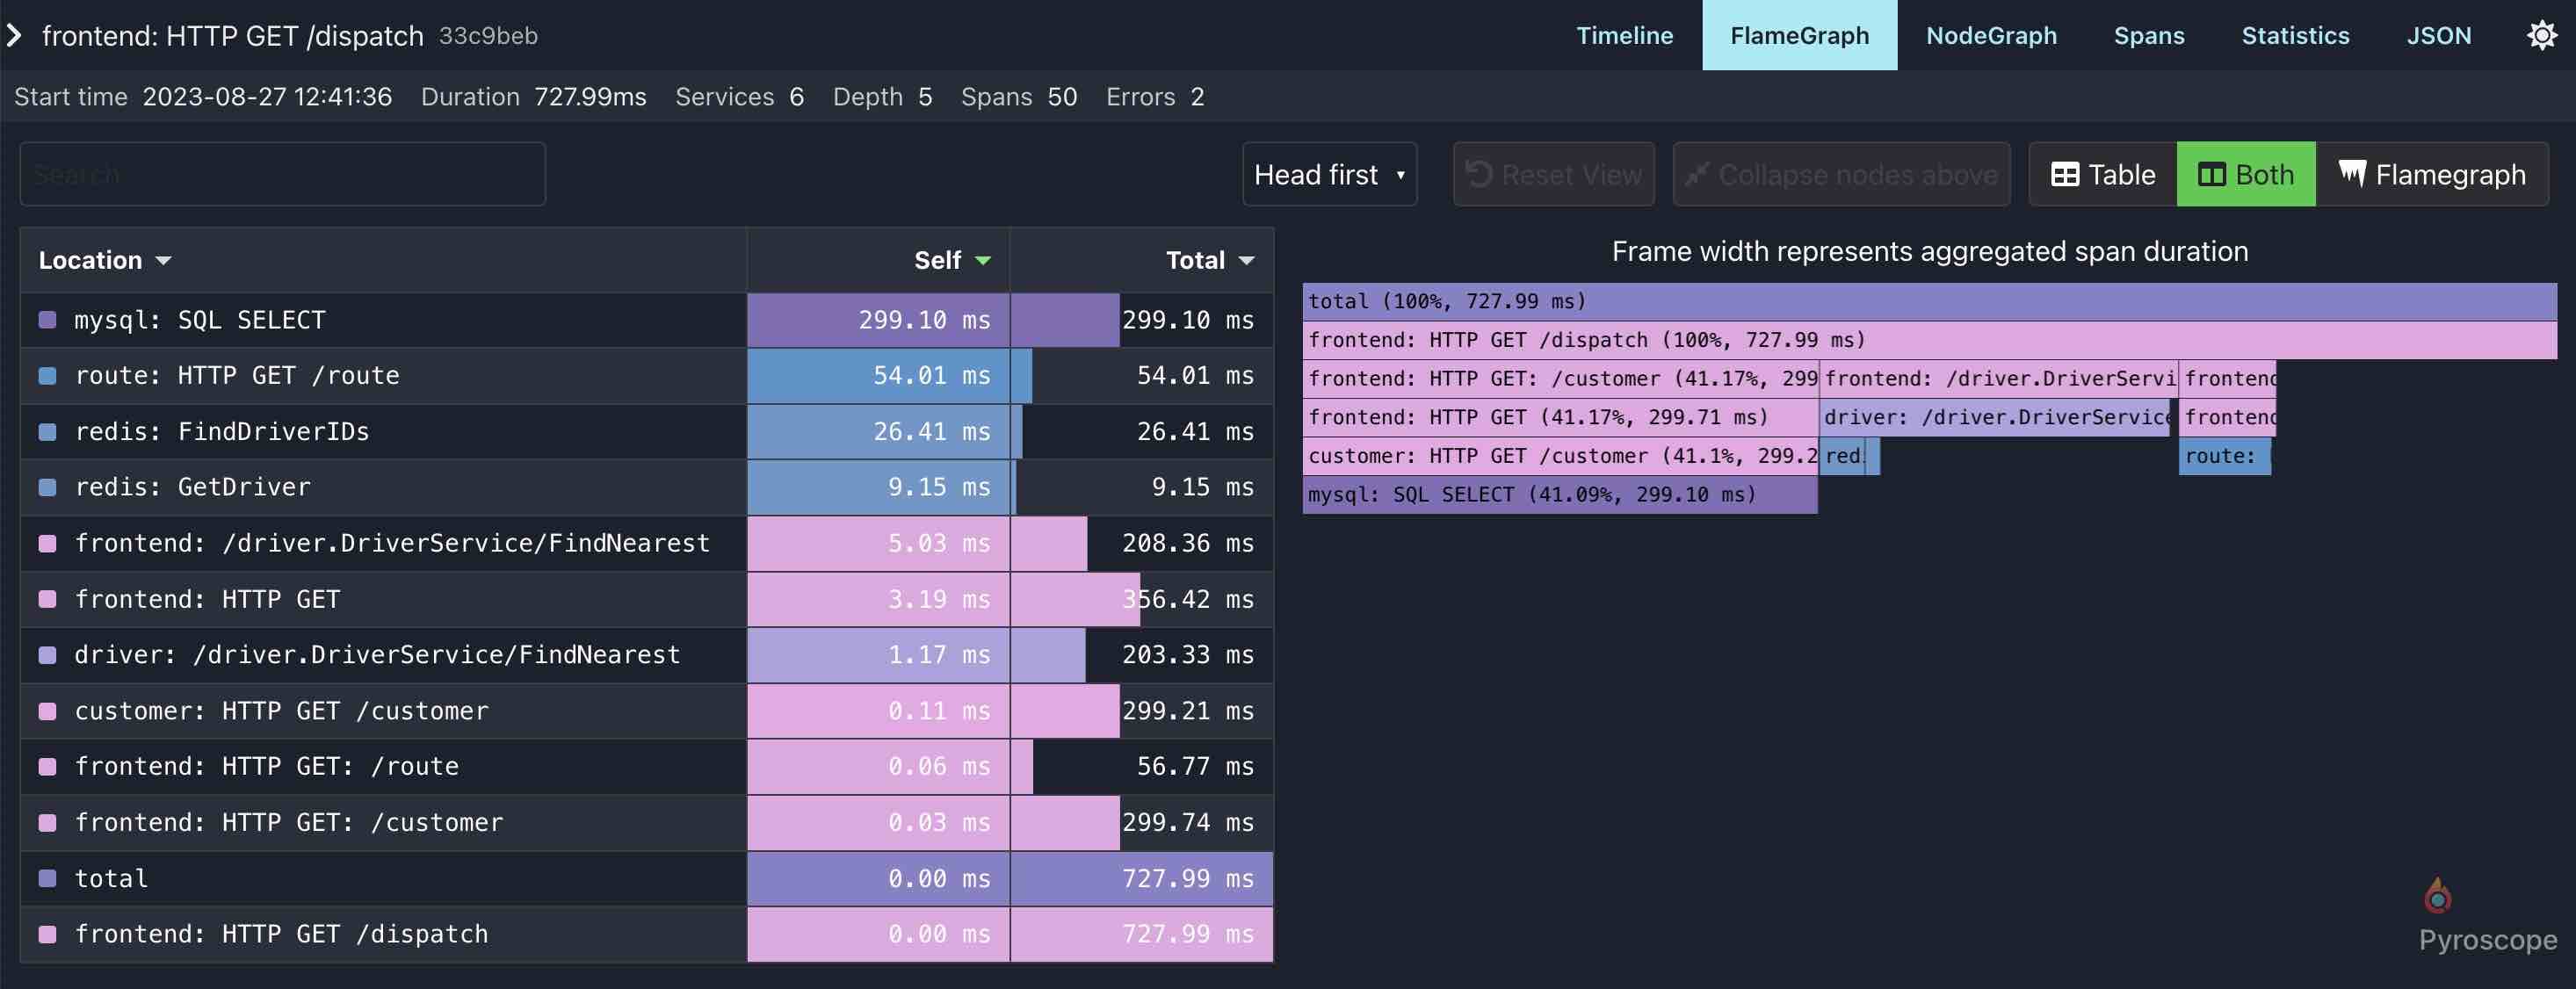This screenshot has width=2576, height=989.
Task: Expand the Head first sort dropdown
Action: point(1328,172)
